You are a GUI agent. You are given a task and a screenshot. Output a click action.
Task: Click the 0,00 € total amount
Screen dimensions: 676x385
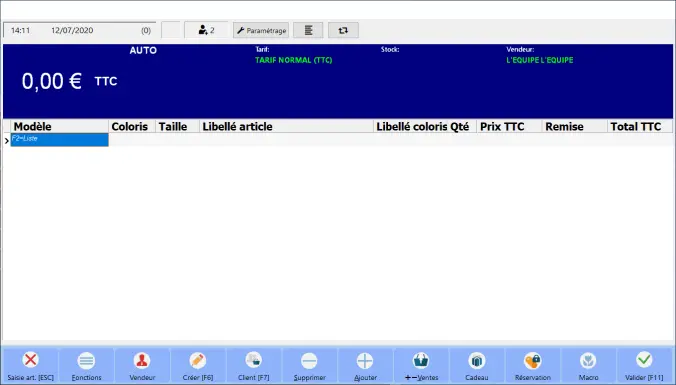click(x=51, y=81)
